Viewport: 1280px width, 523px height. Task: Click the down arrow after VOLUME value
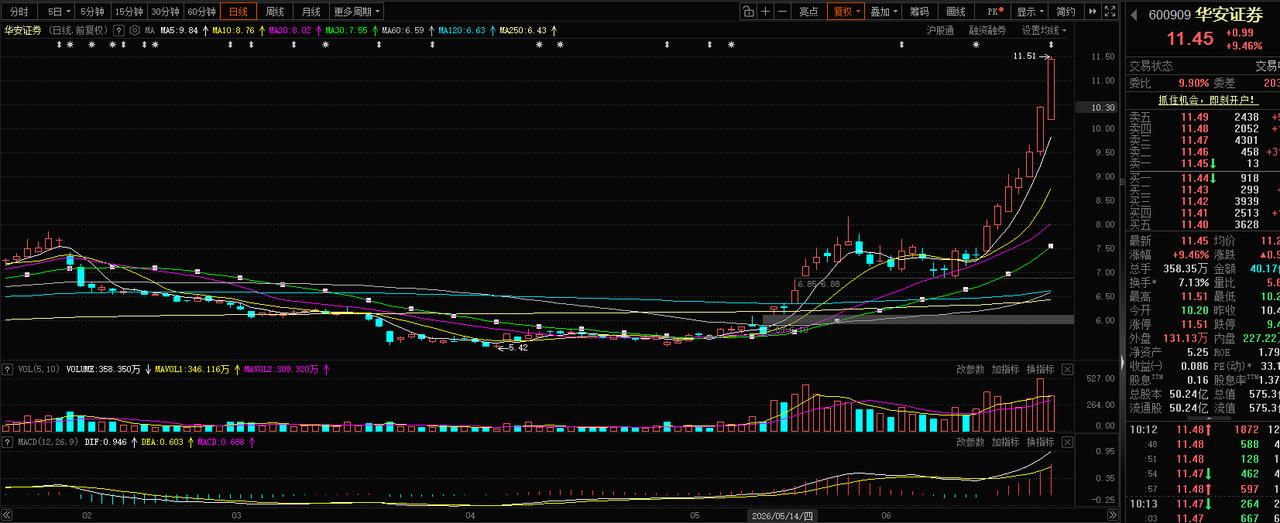[x=148, y=370]
